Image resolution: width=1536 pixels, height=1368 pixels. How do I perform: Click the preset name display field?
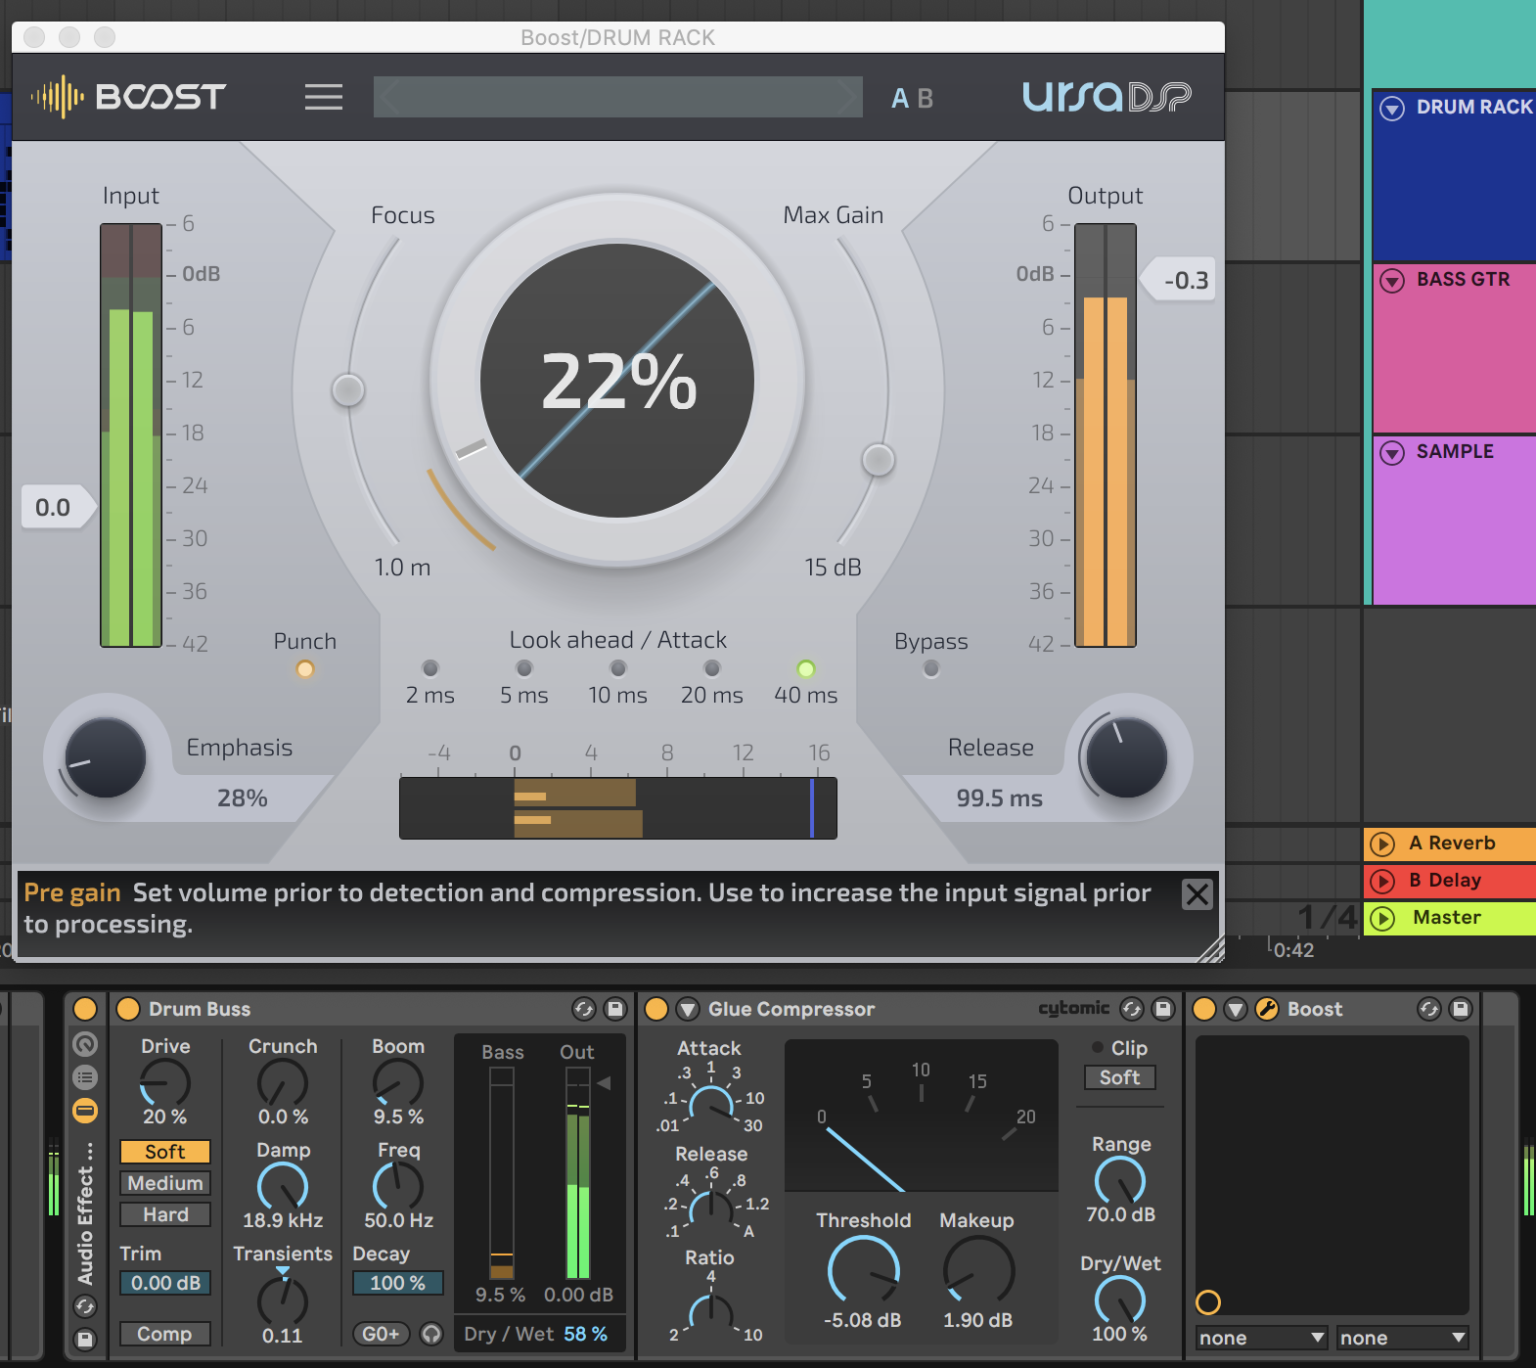point(618,97)
